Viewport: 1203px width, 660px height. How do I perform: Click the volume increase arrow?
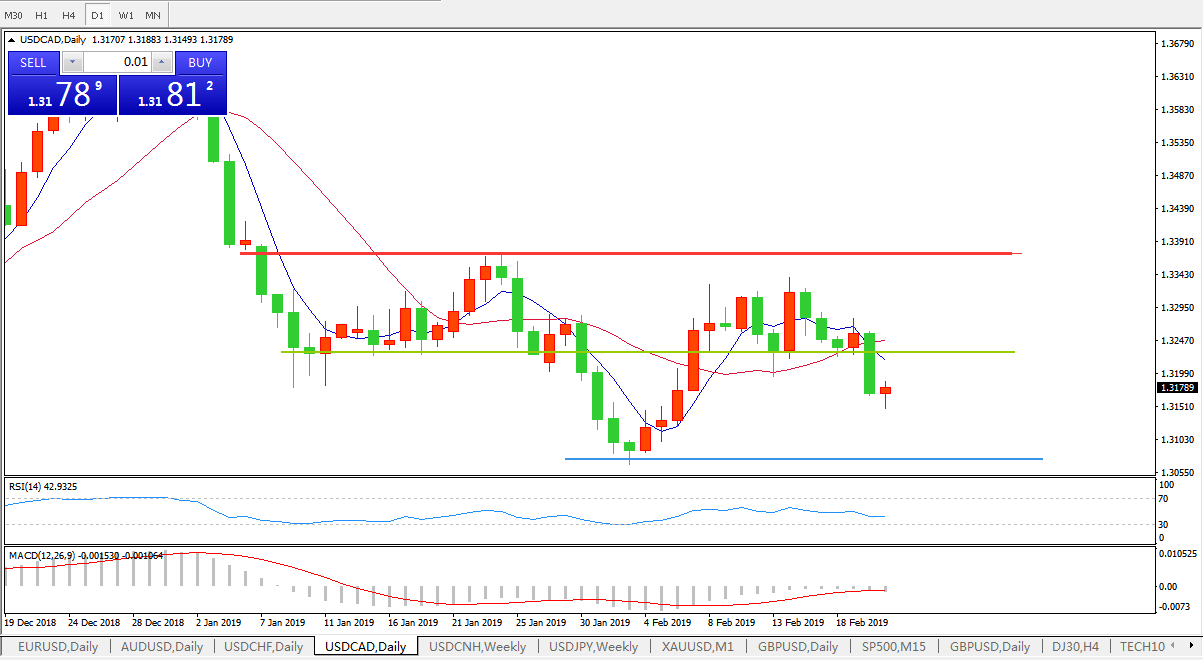pyautogui.click(x=162, y=62)
